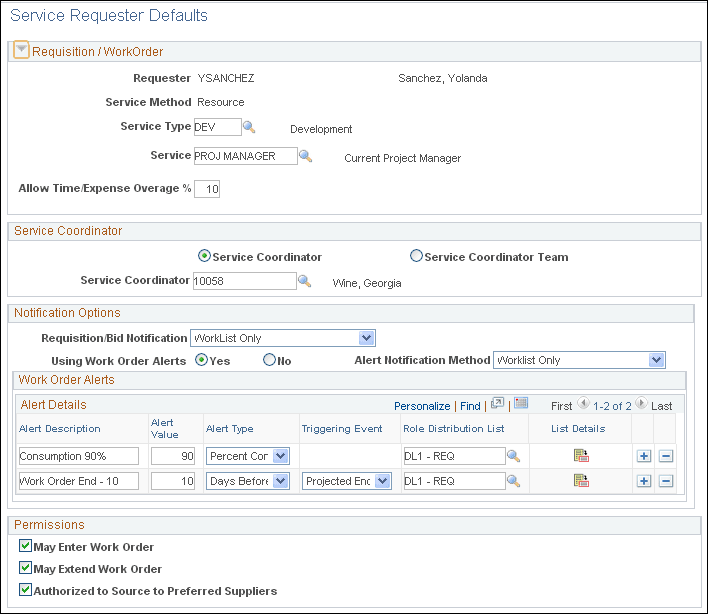Click DL1 - REQ field in Consumption row
Image resolution: width=708 pixels, height=614 pixels.
click(454, 456)
